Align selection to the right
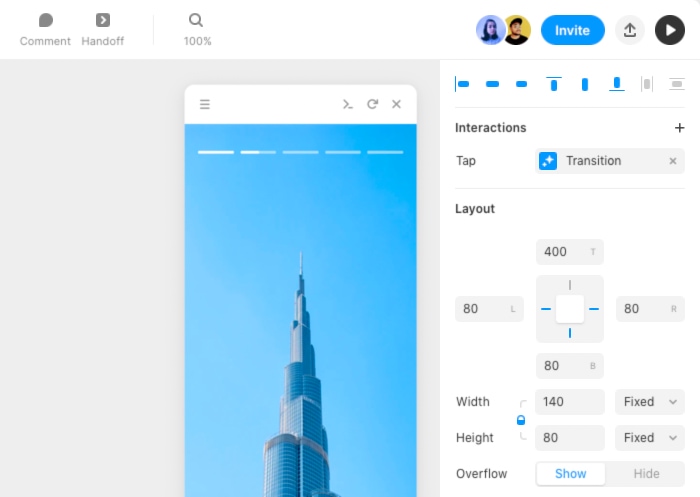The height and width of the screenshot is (497, 700). [521, 84]
